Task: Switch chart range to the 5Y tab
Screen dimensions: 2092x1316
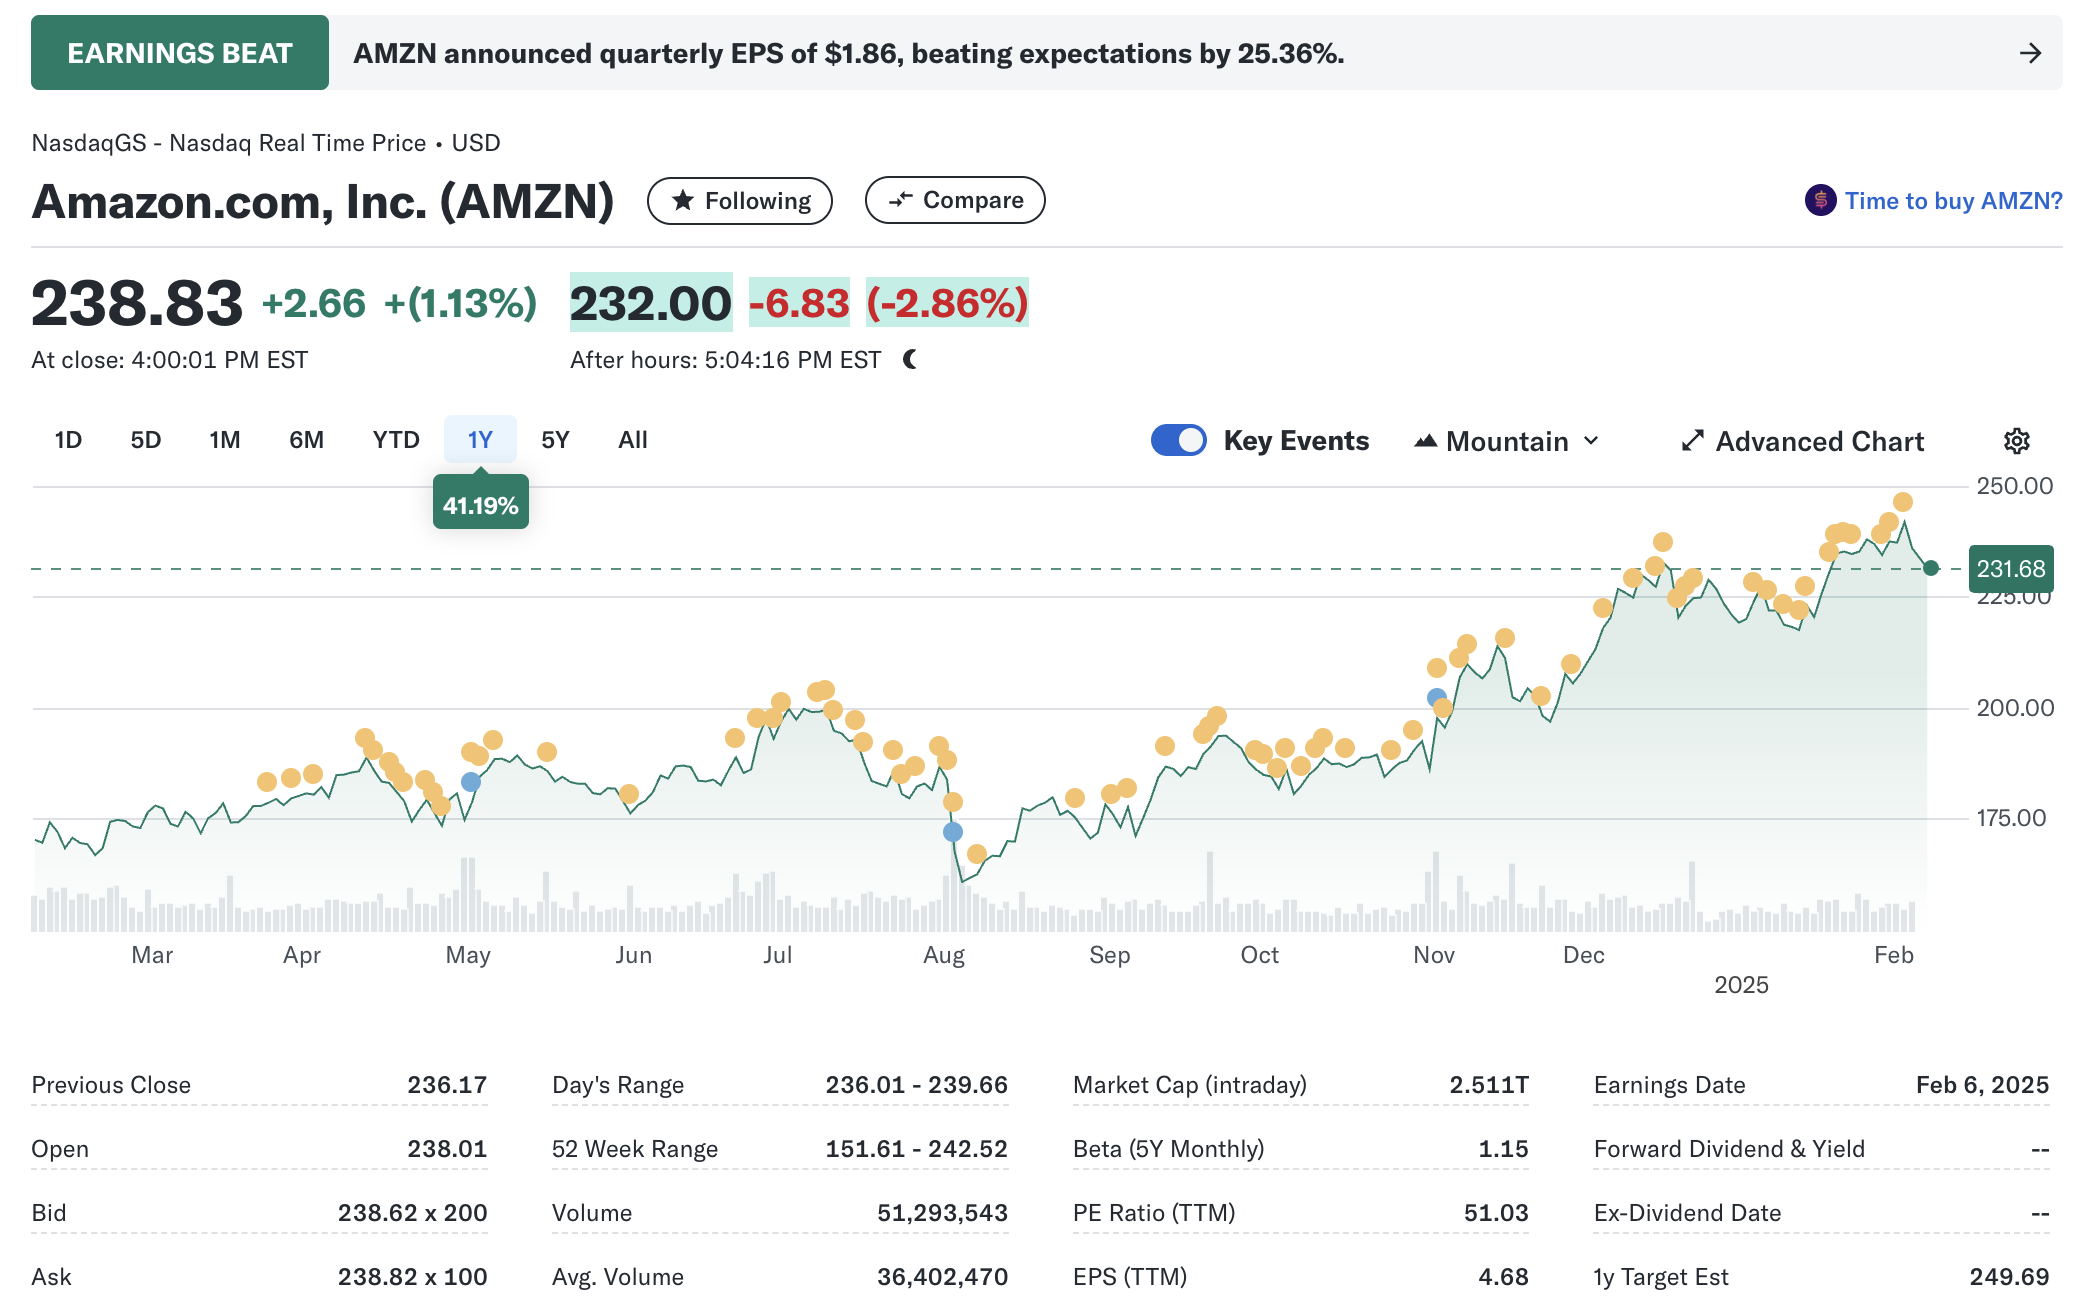Action: [x=555, y=440]
